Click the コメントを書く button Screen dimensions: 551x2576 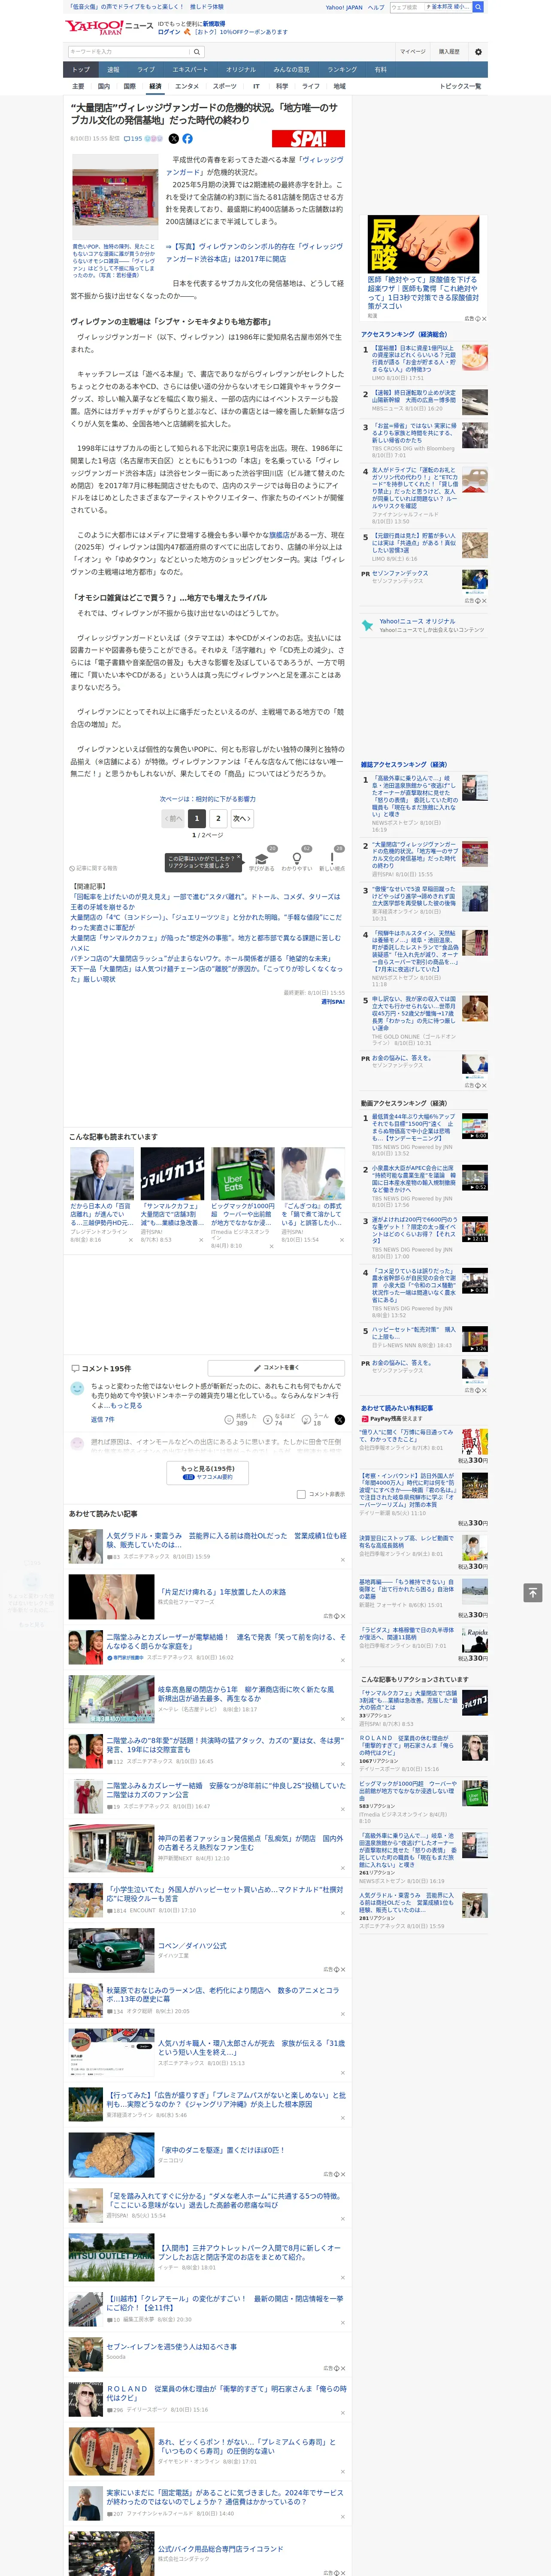tap(276, 1367)
